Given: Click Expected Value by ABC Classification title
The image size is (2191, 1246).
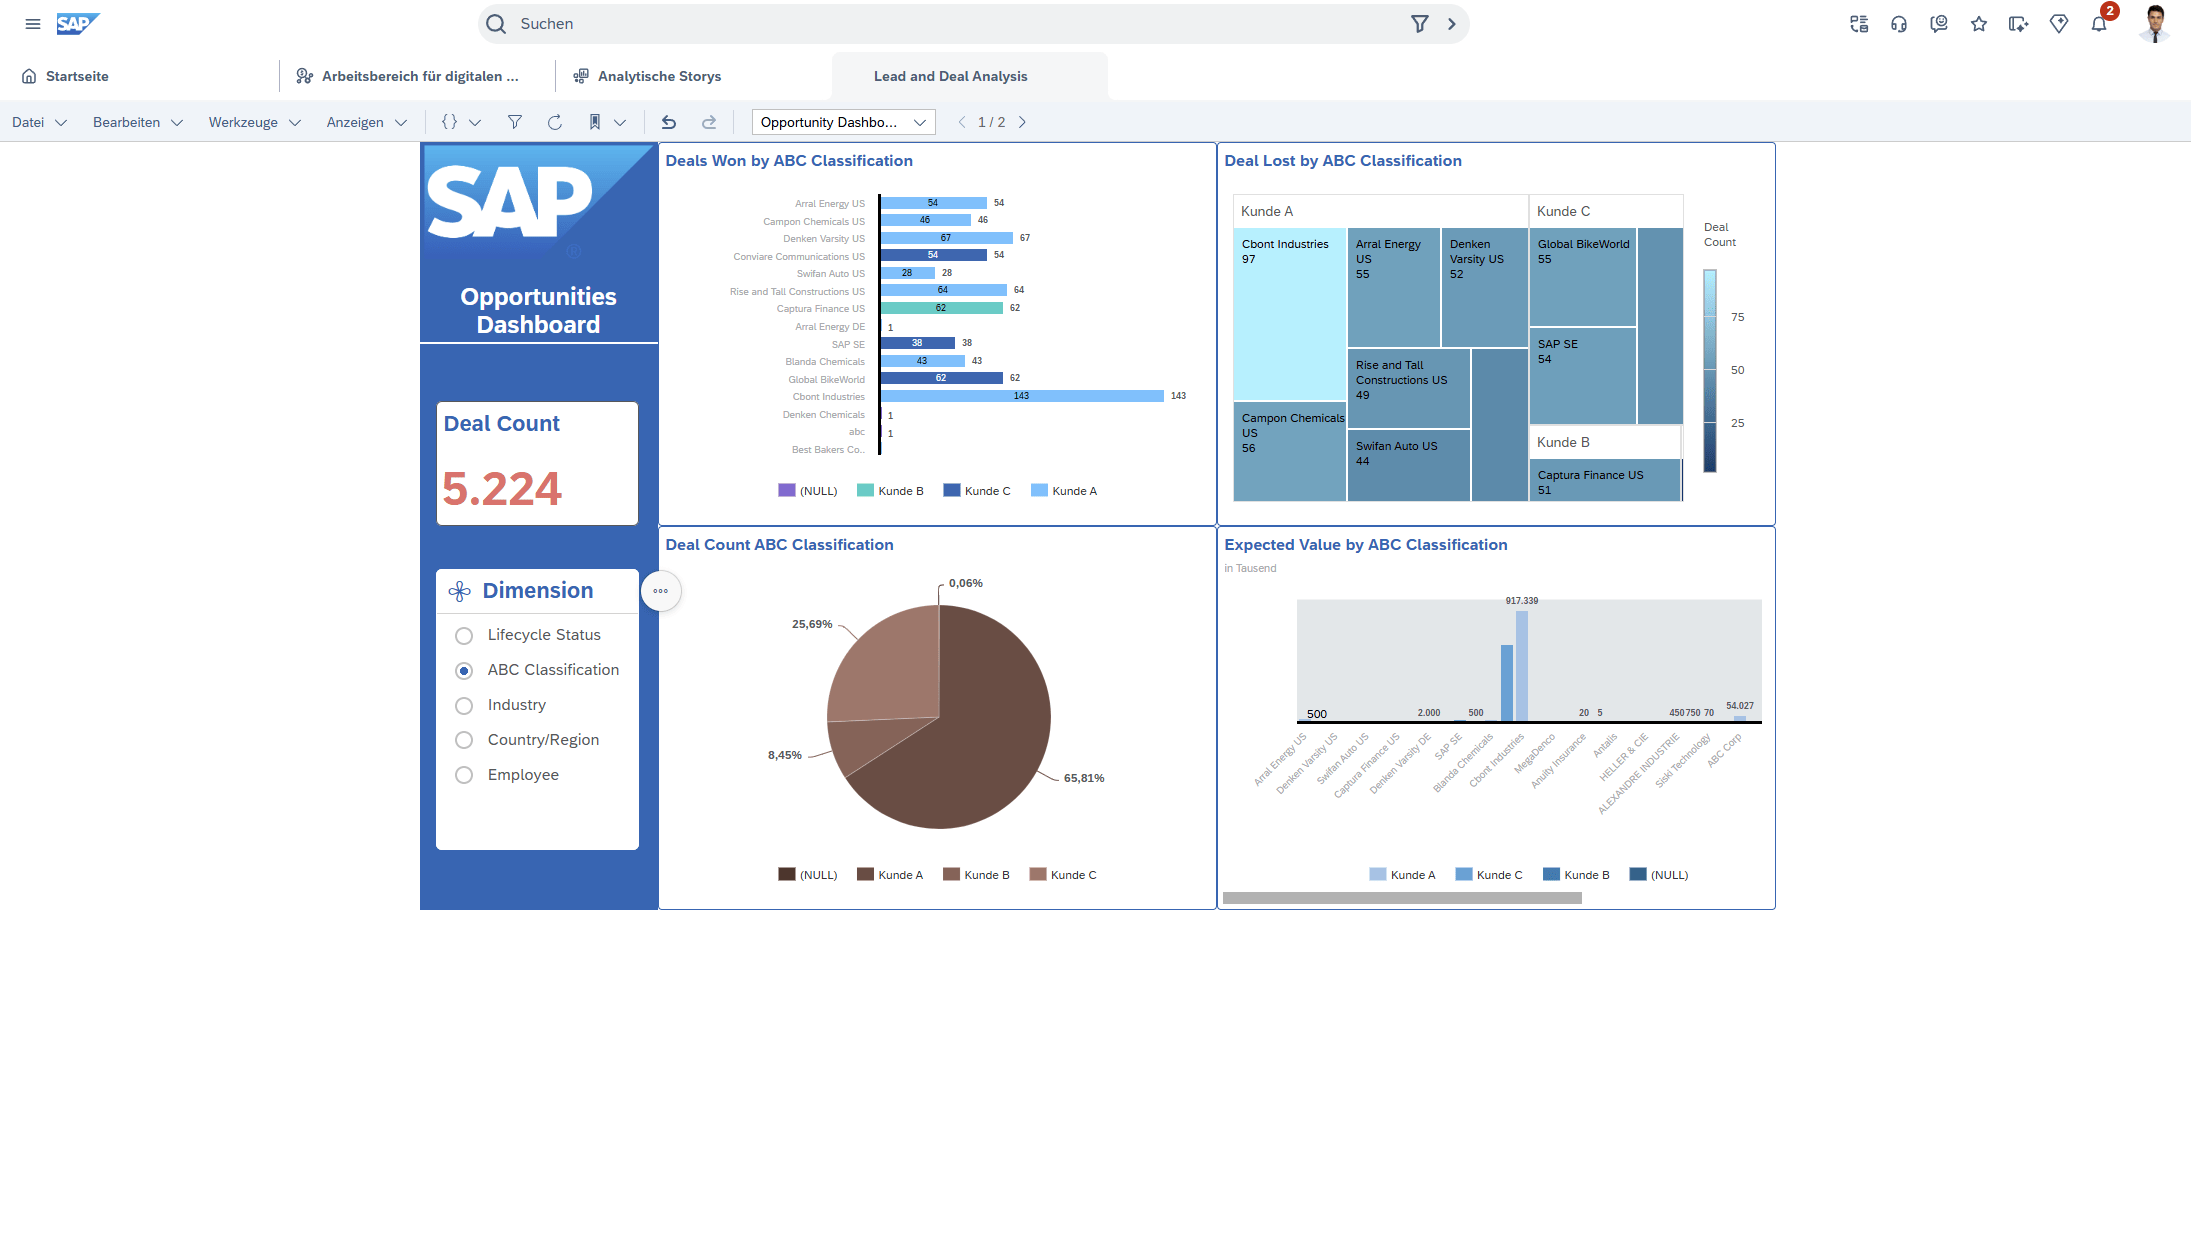Looking at the screenshot, I should [x=1366, y=545].
